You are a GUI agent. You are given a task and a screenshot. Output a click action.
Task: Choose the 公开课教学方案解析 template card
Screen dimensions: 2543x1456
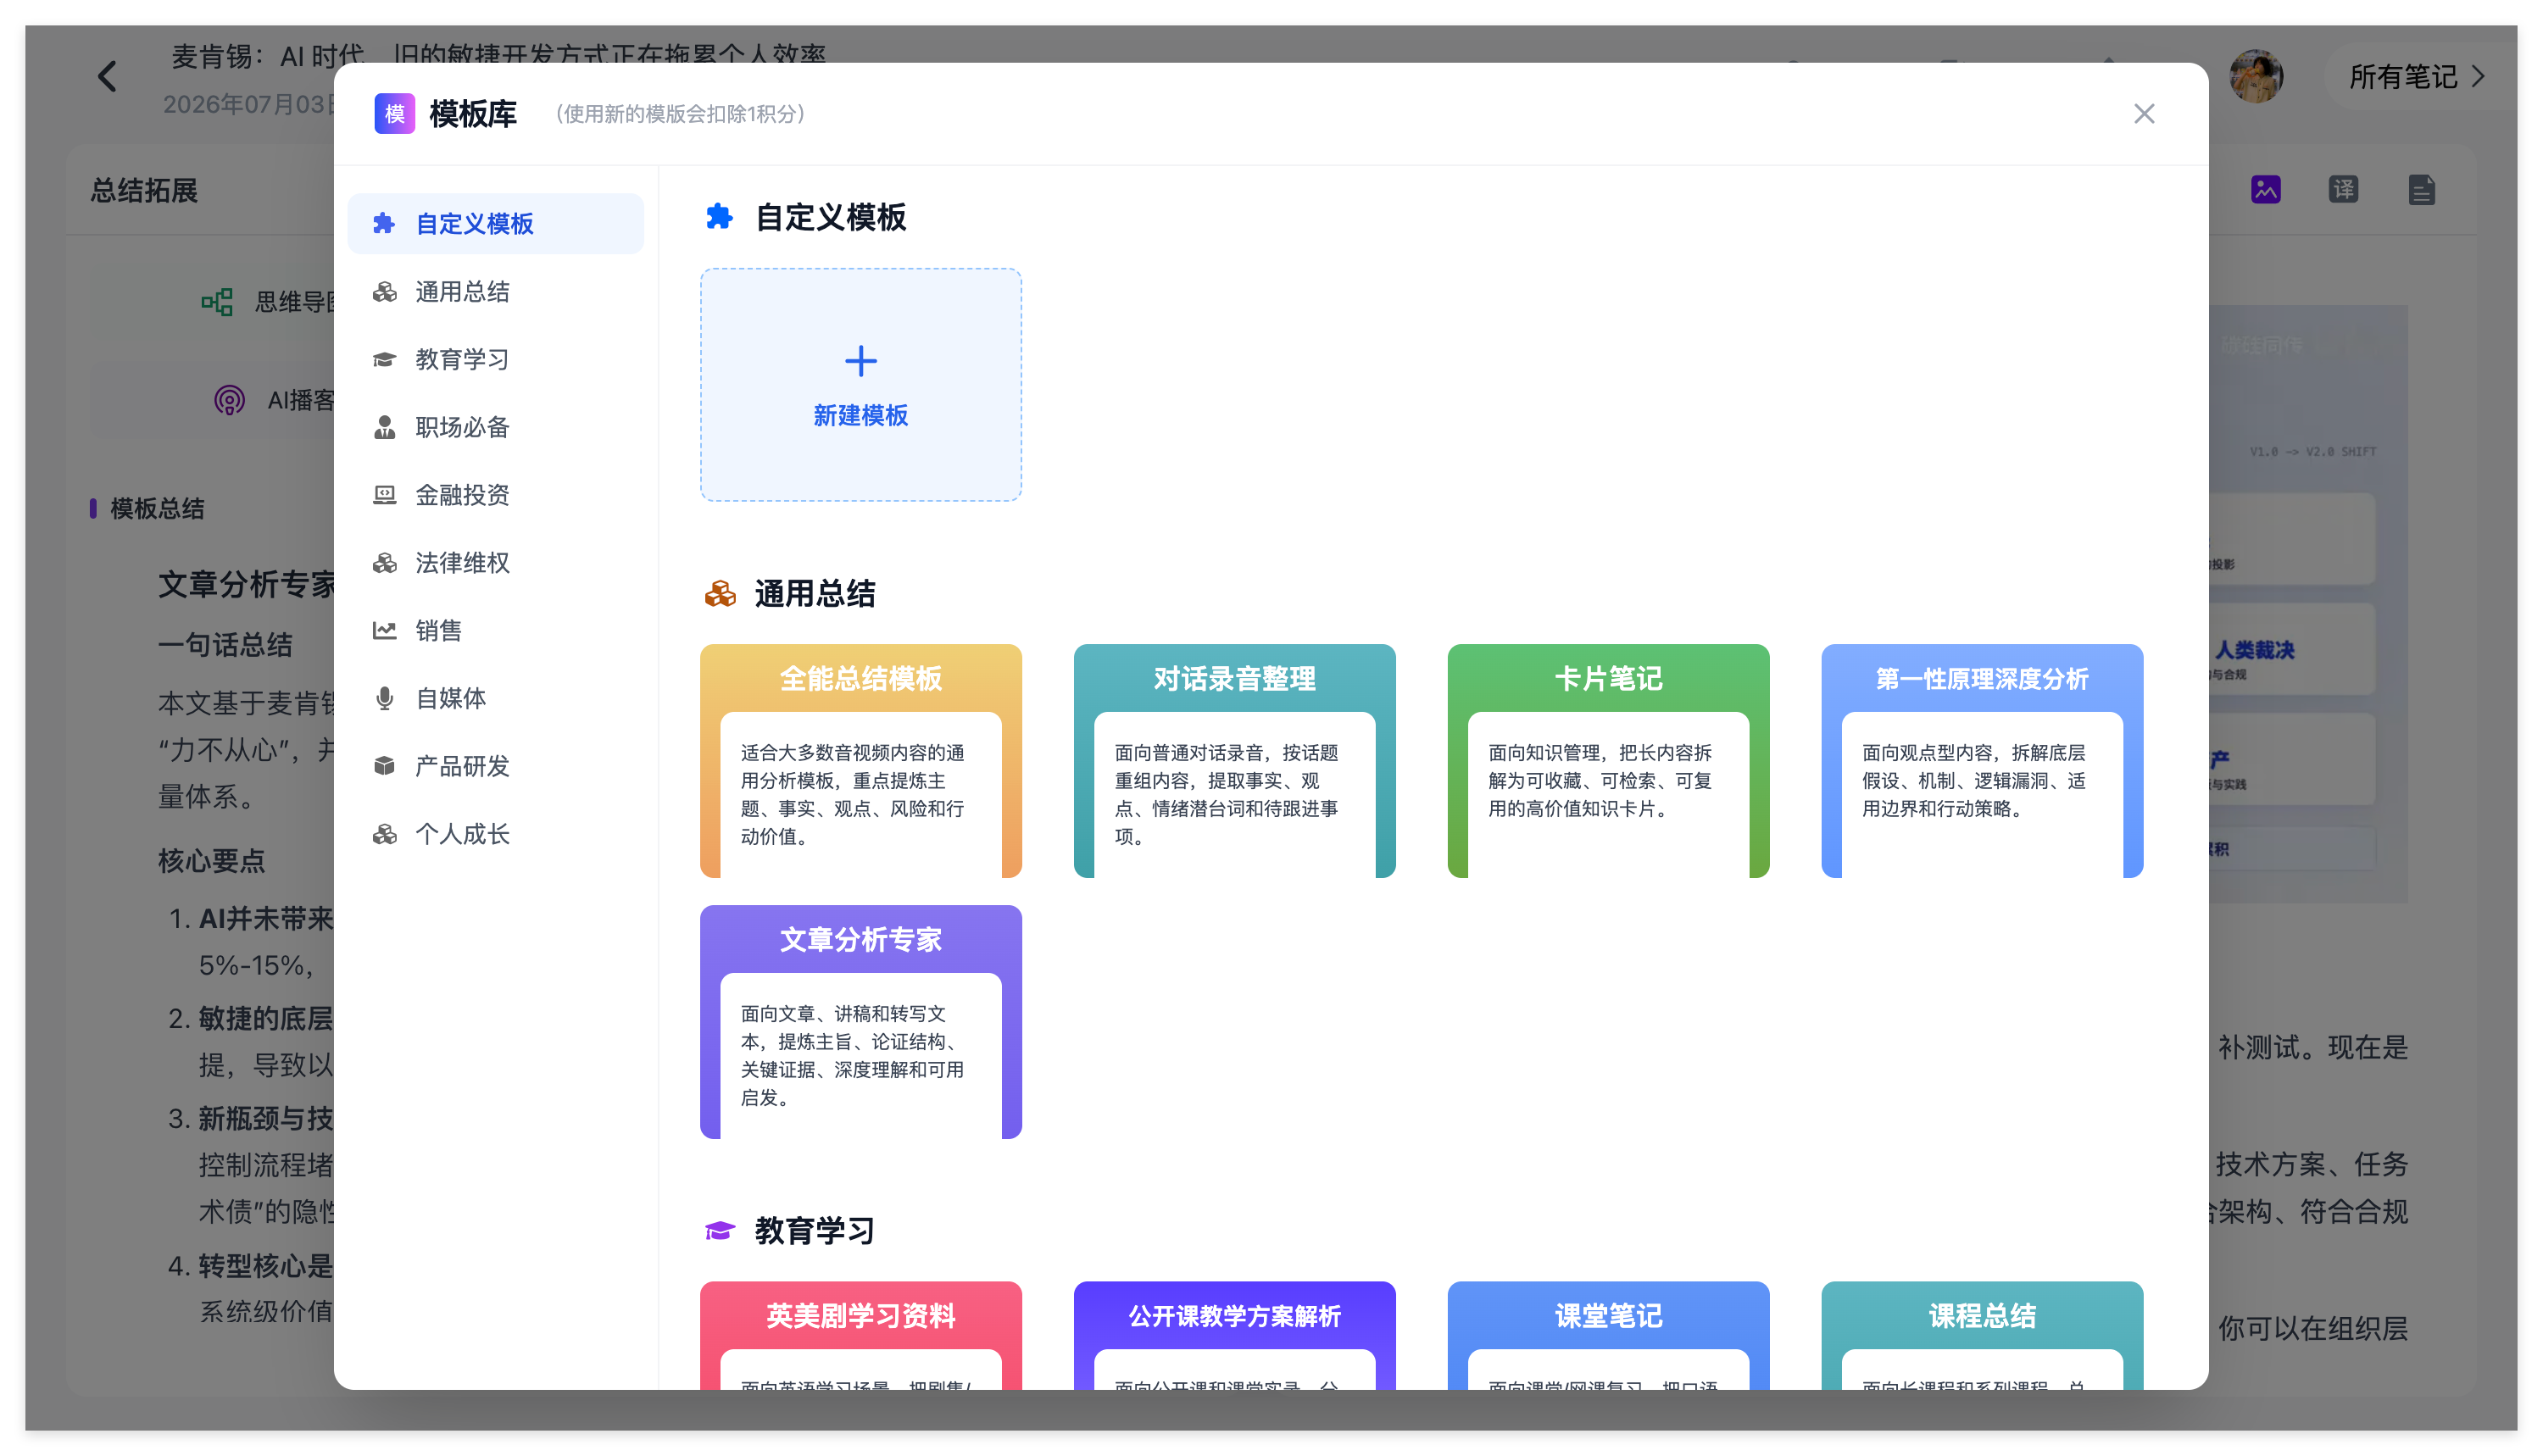click(x=1235, y=1335)
